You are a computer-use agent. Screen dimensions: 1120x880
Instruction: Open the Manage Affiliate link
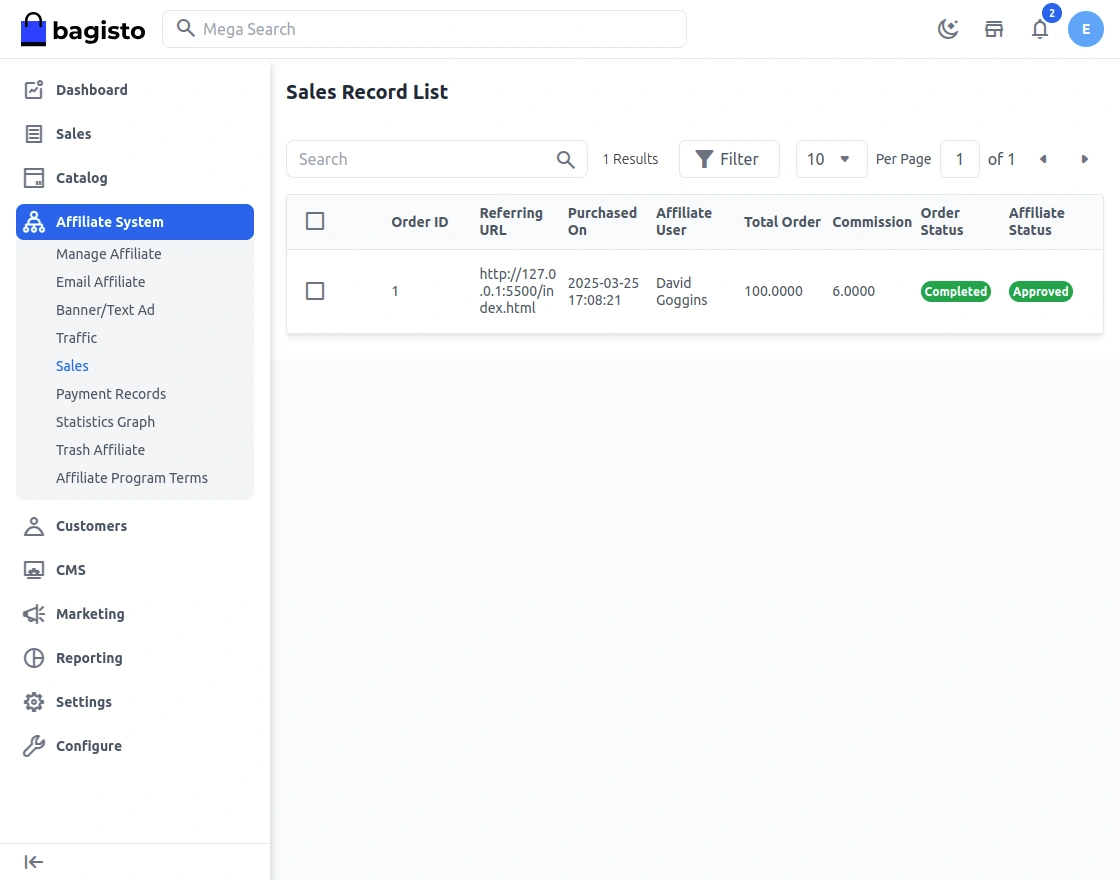click(108, 253)
